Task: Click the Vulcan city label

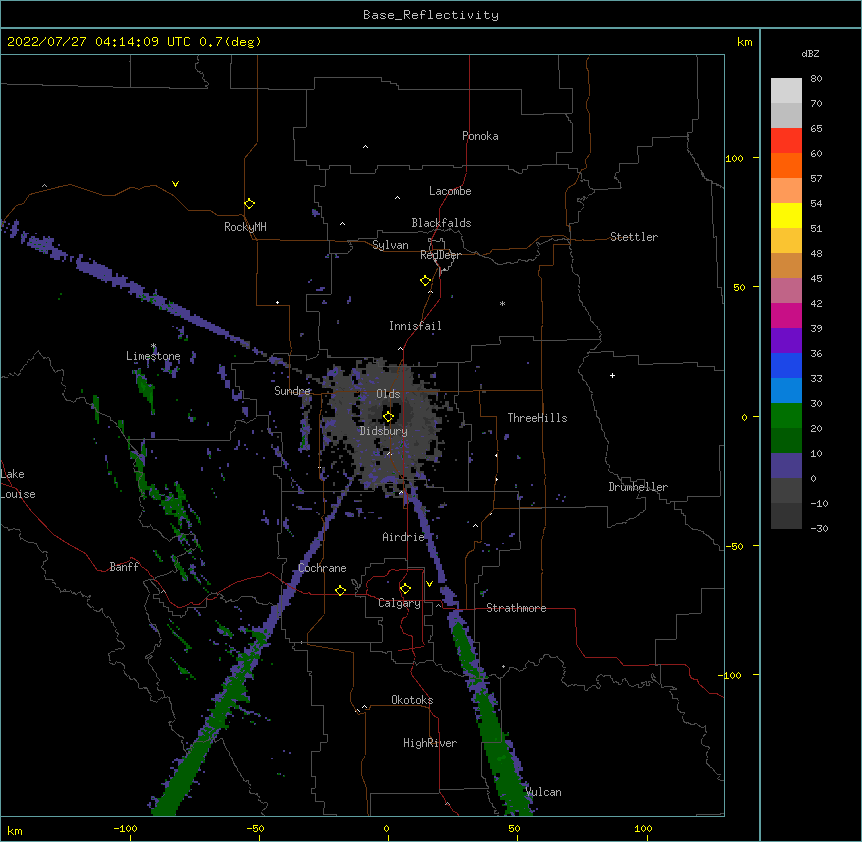Action: [x=544, y=792]
